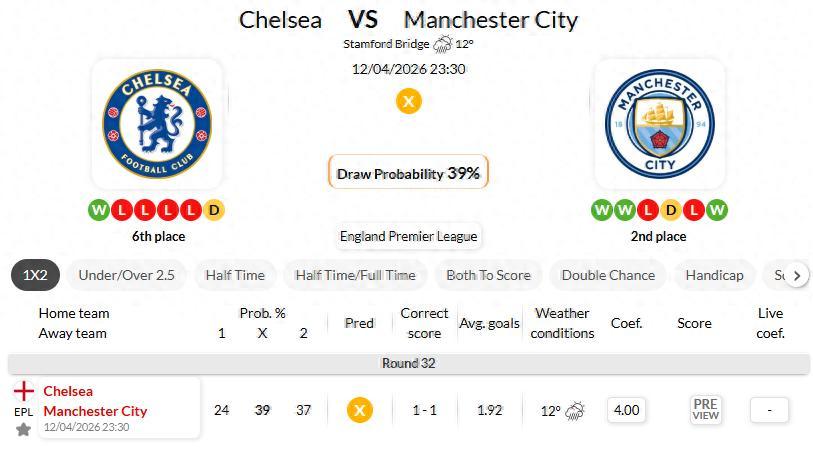Toggle the favorite star for this match

(23, 429)
